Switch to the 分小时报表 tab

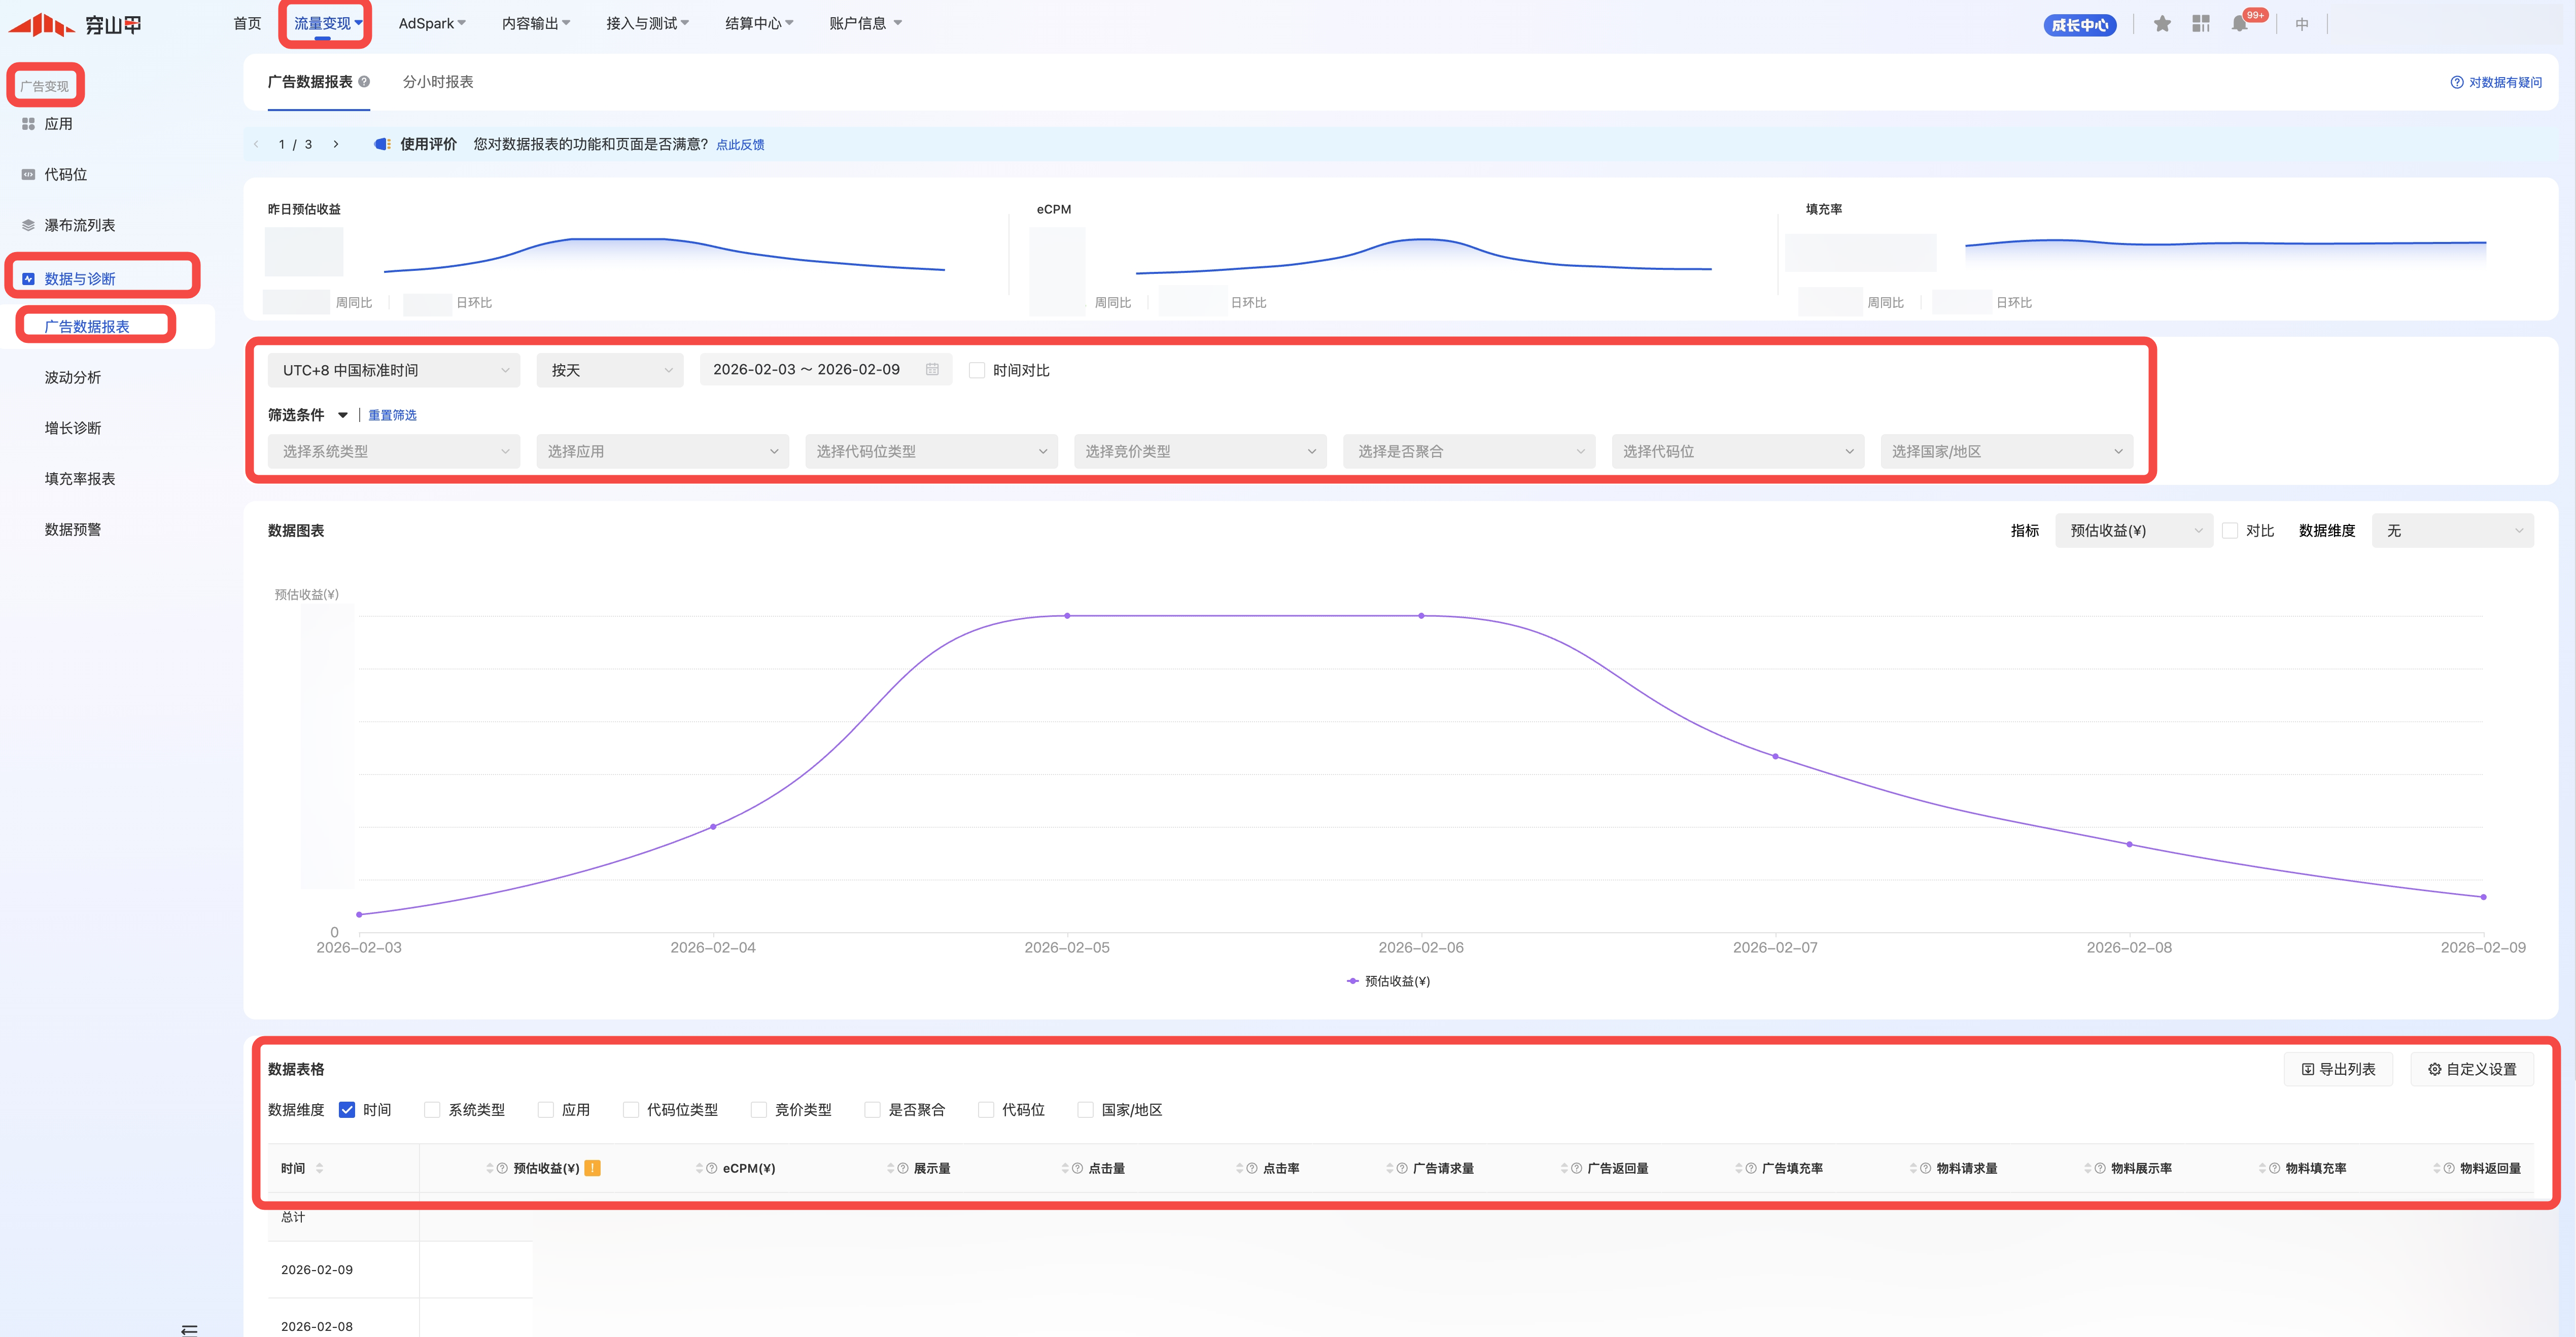438,82
